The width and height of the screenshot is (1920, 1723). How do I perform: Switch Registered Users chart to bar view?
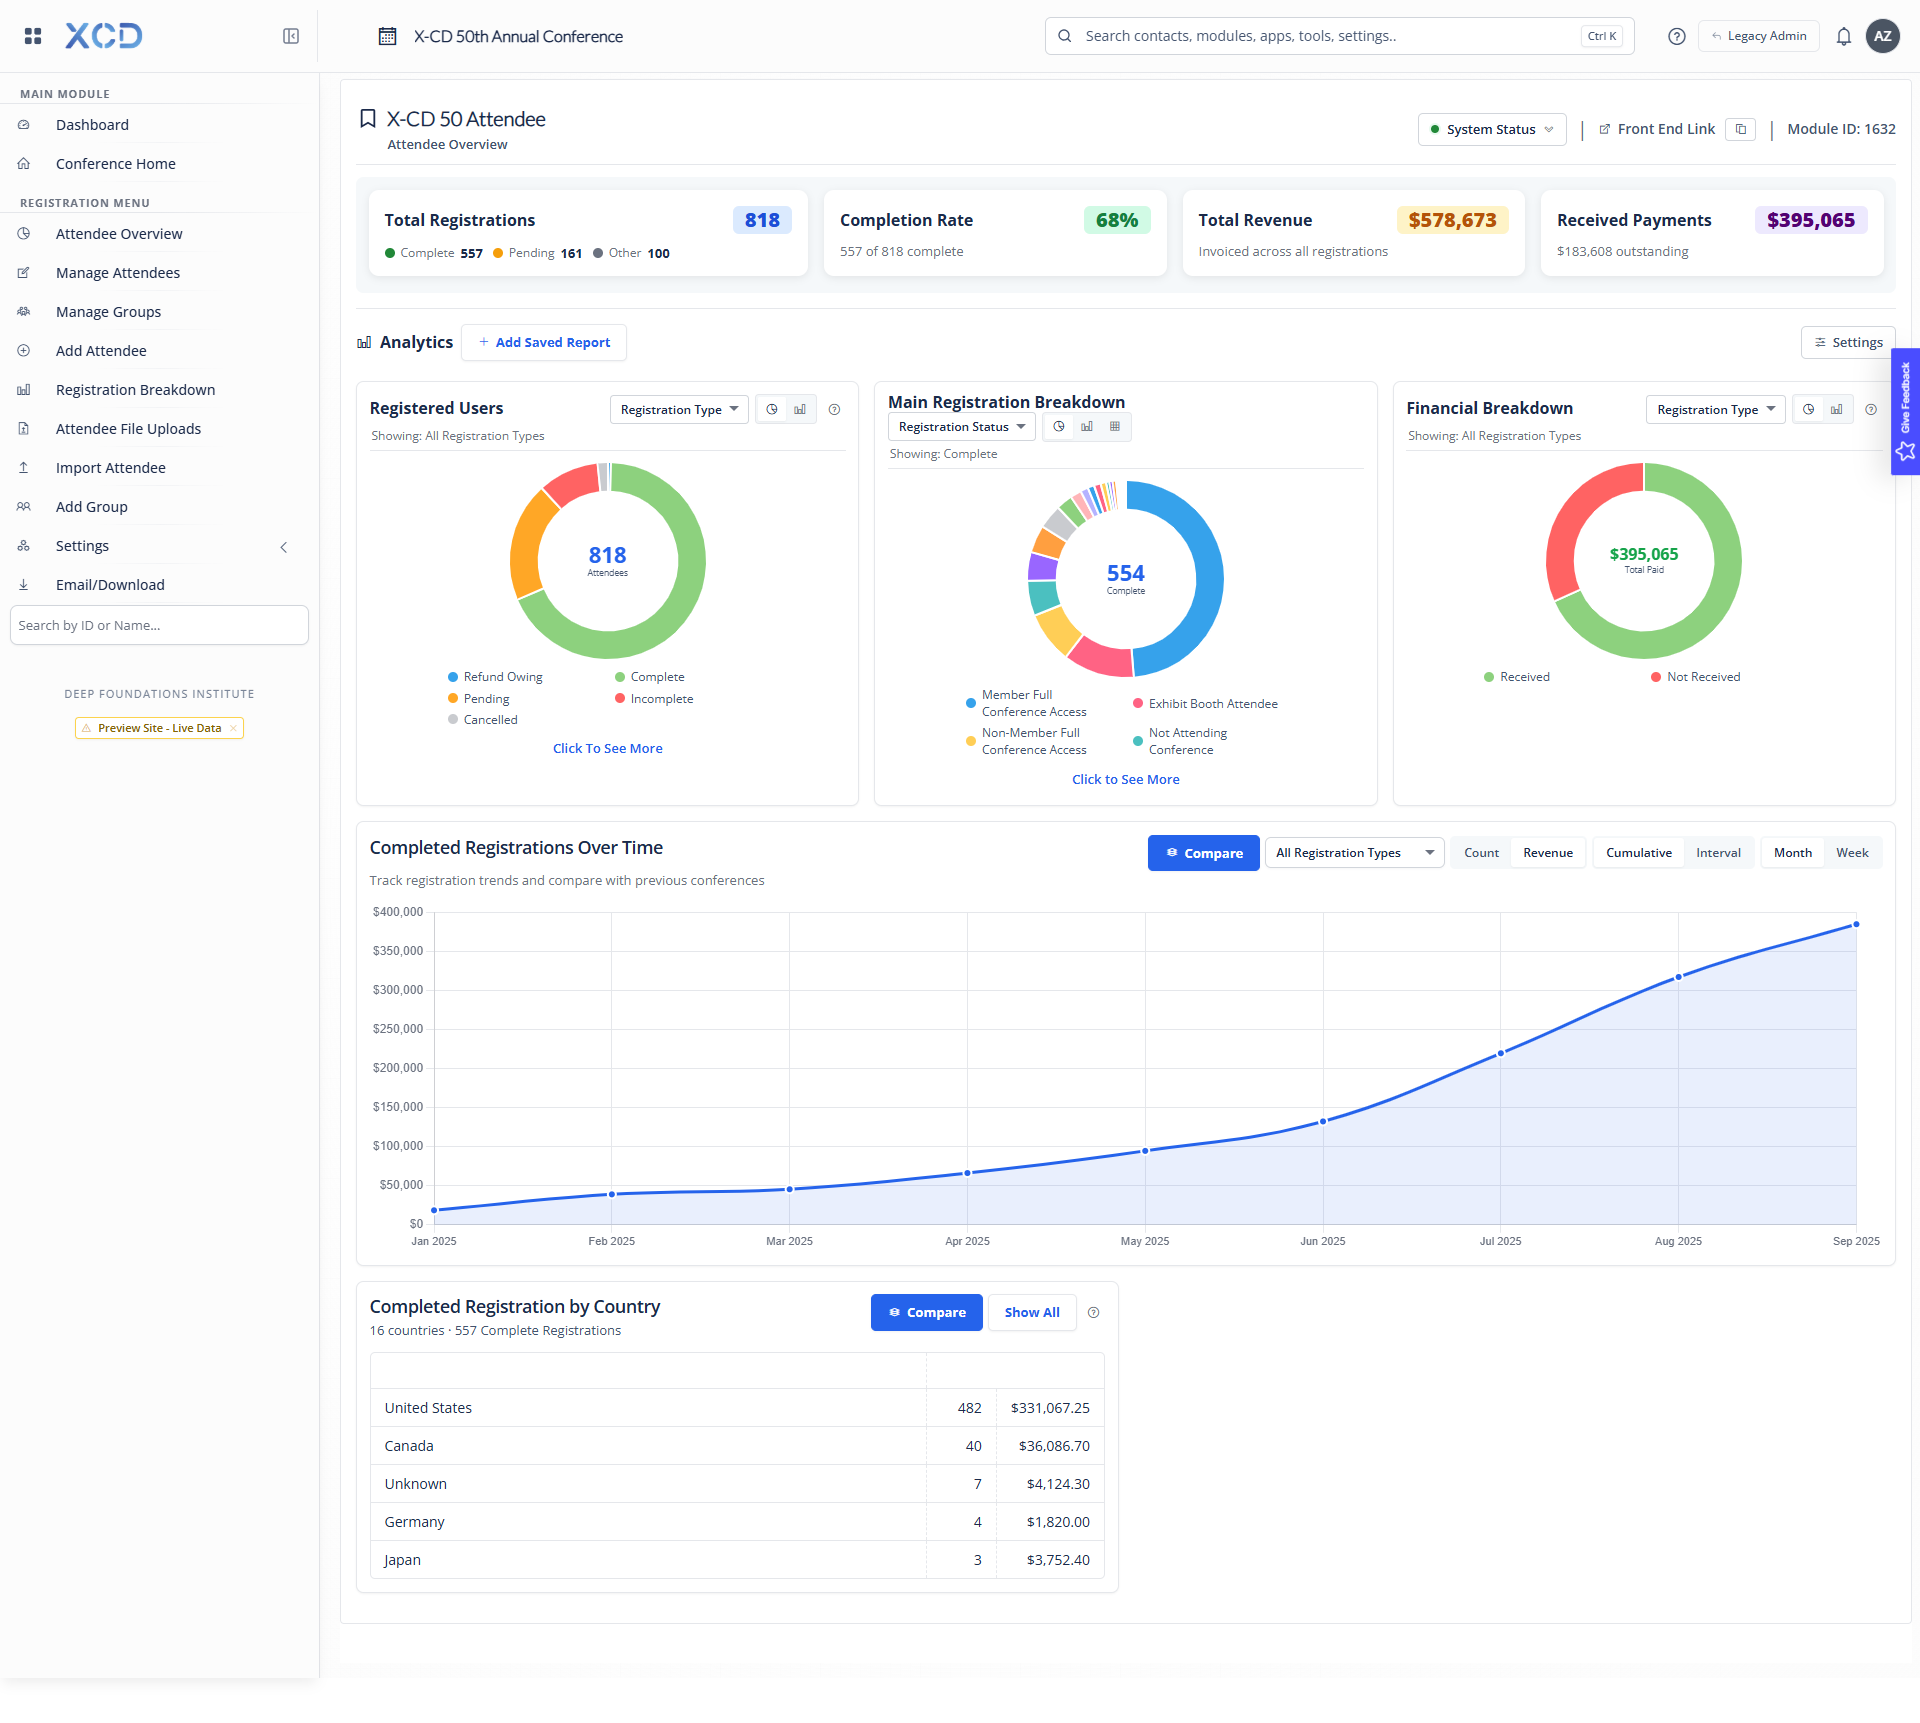coord(800,409)
